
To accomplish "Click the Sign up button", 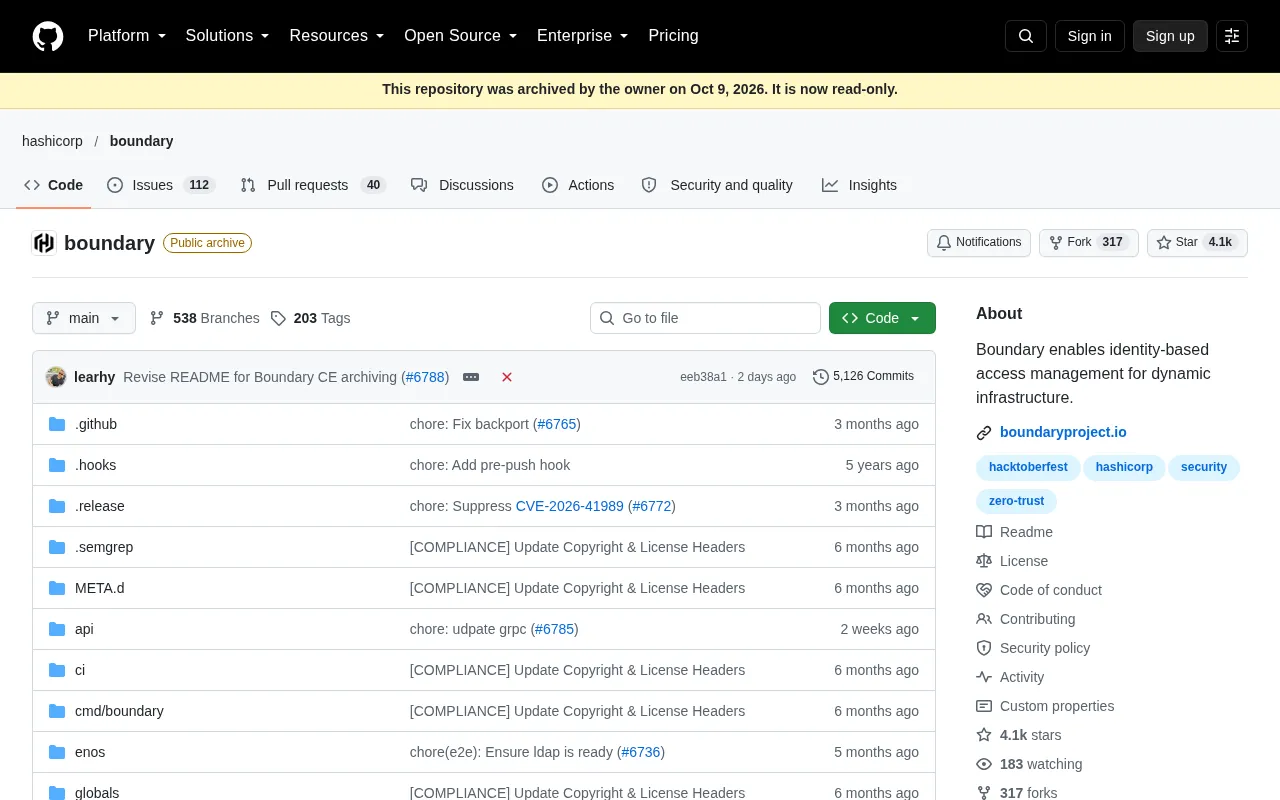I will (1170, 36).
